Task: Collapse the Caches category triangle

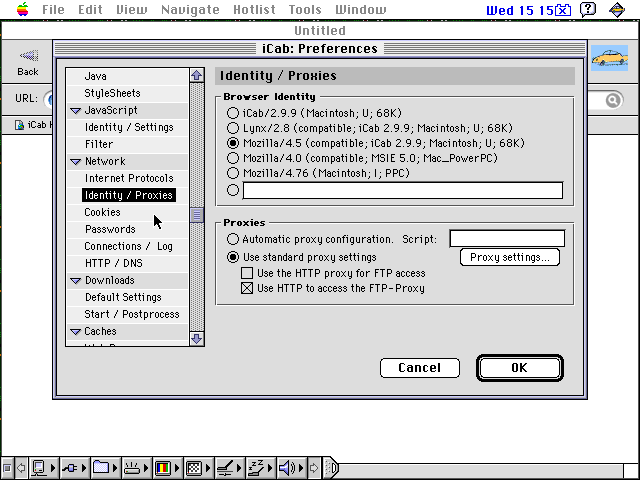Action: pos(76,332)
